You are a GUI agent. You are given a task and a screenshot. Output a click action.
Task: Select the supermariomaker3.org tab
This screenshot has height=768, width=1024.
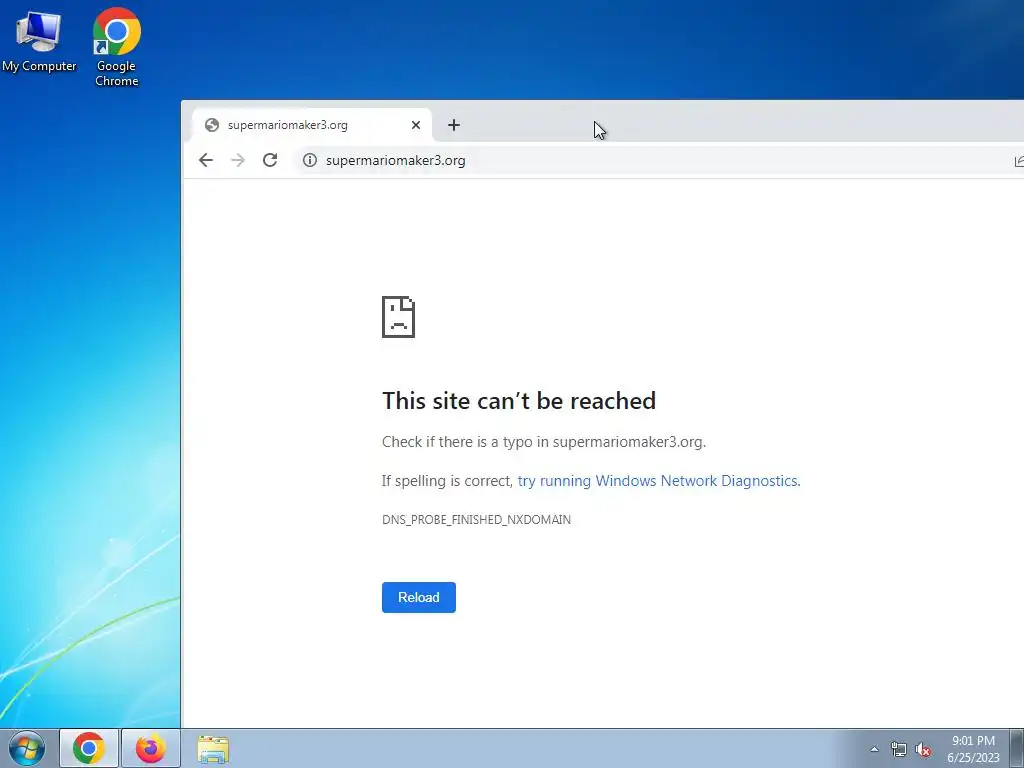pos(312,125)
